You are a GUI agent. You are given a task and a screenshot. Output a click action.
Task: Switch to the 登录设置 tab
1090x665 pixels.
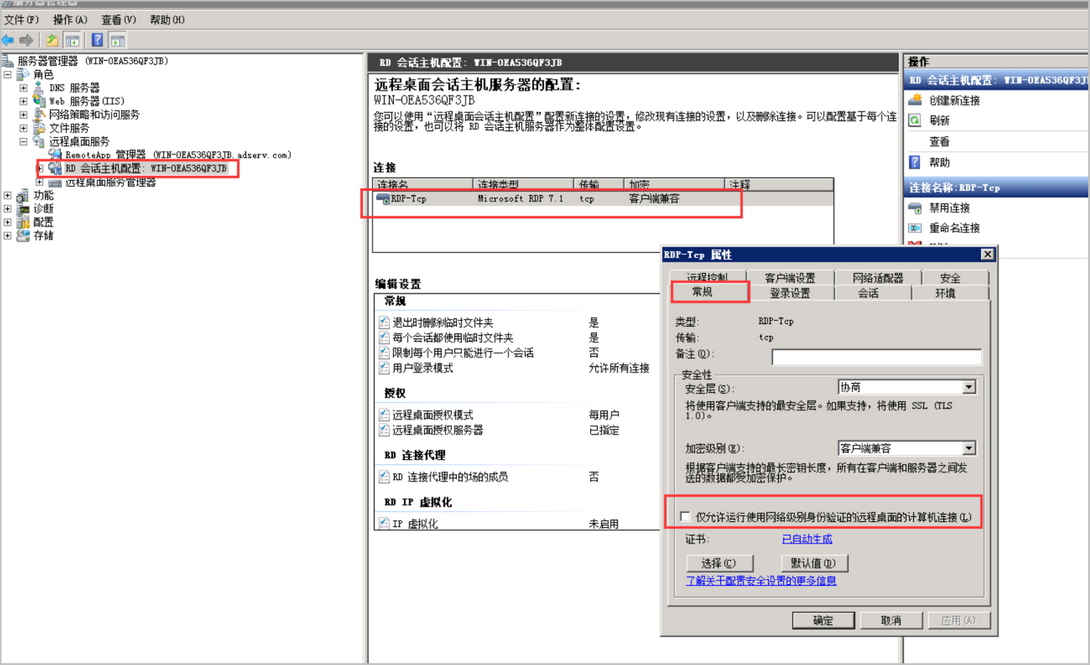(x=790, y=293)
